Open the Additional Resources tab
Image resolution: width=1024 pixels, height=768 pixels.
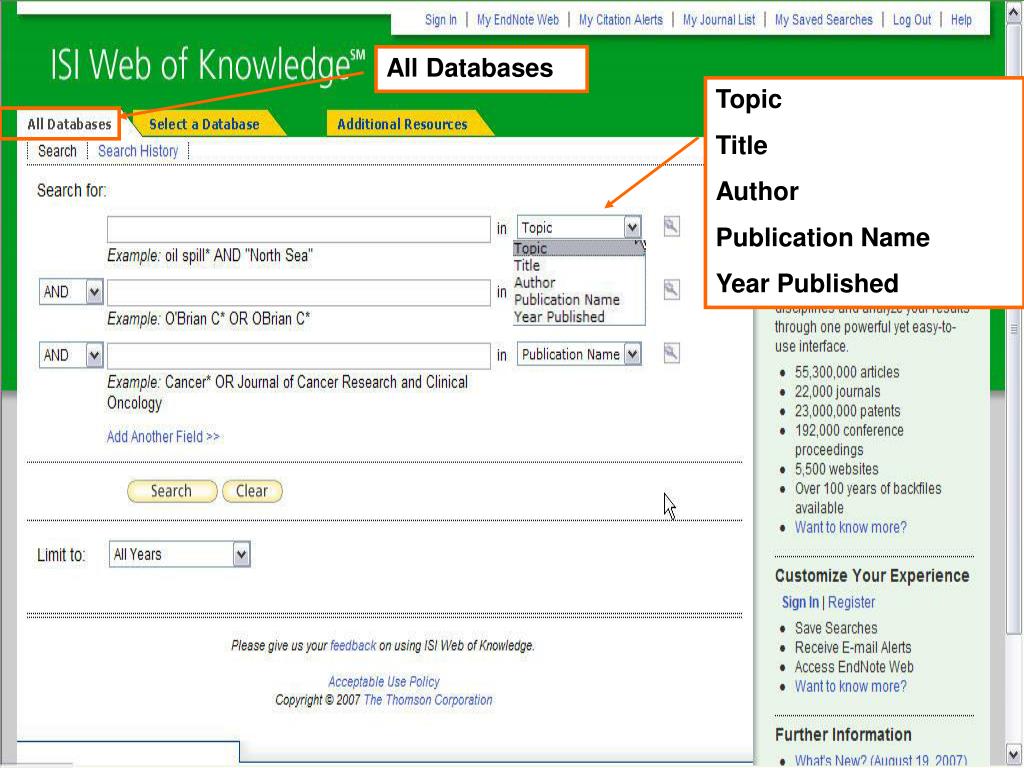coord(402,125)
